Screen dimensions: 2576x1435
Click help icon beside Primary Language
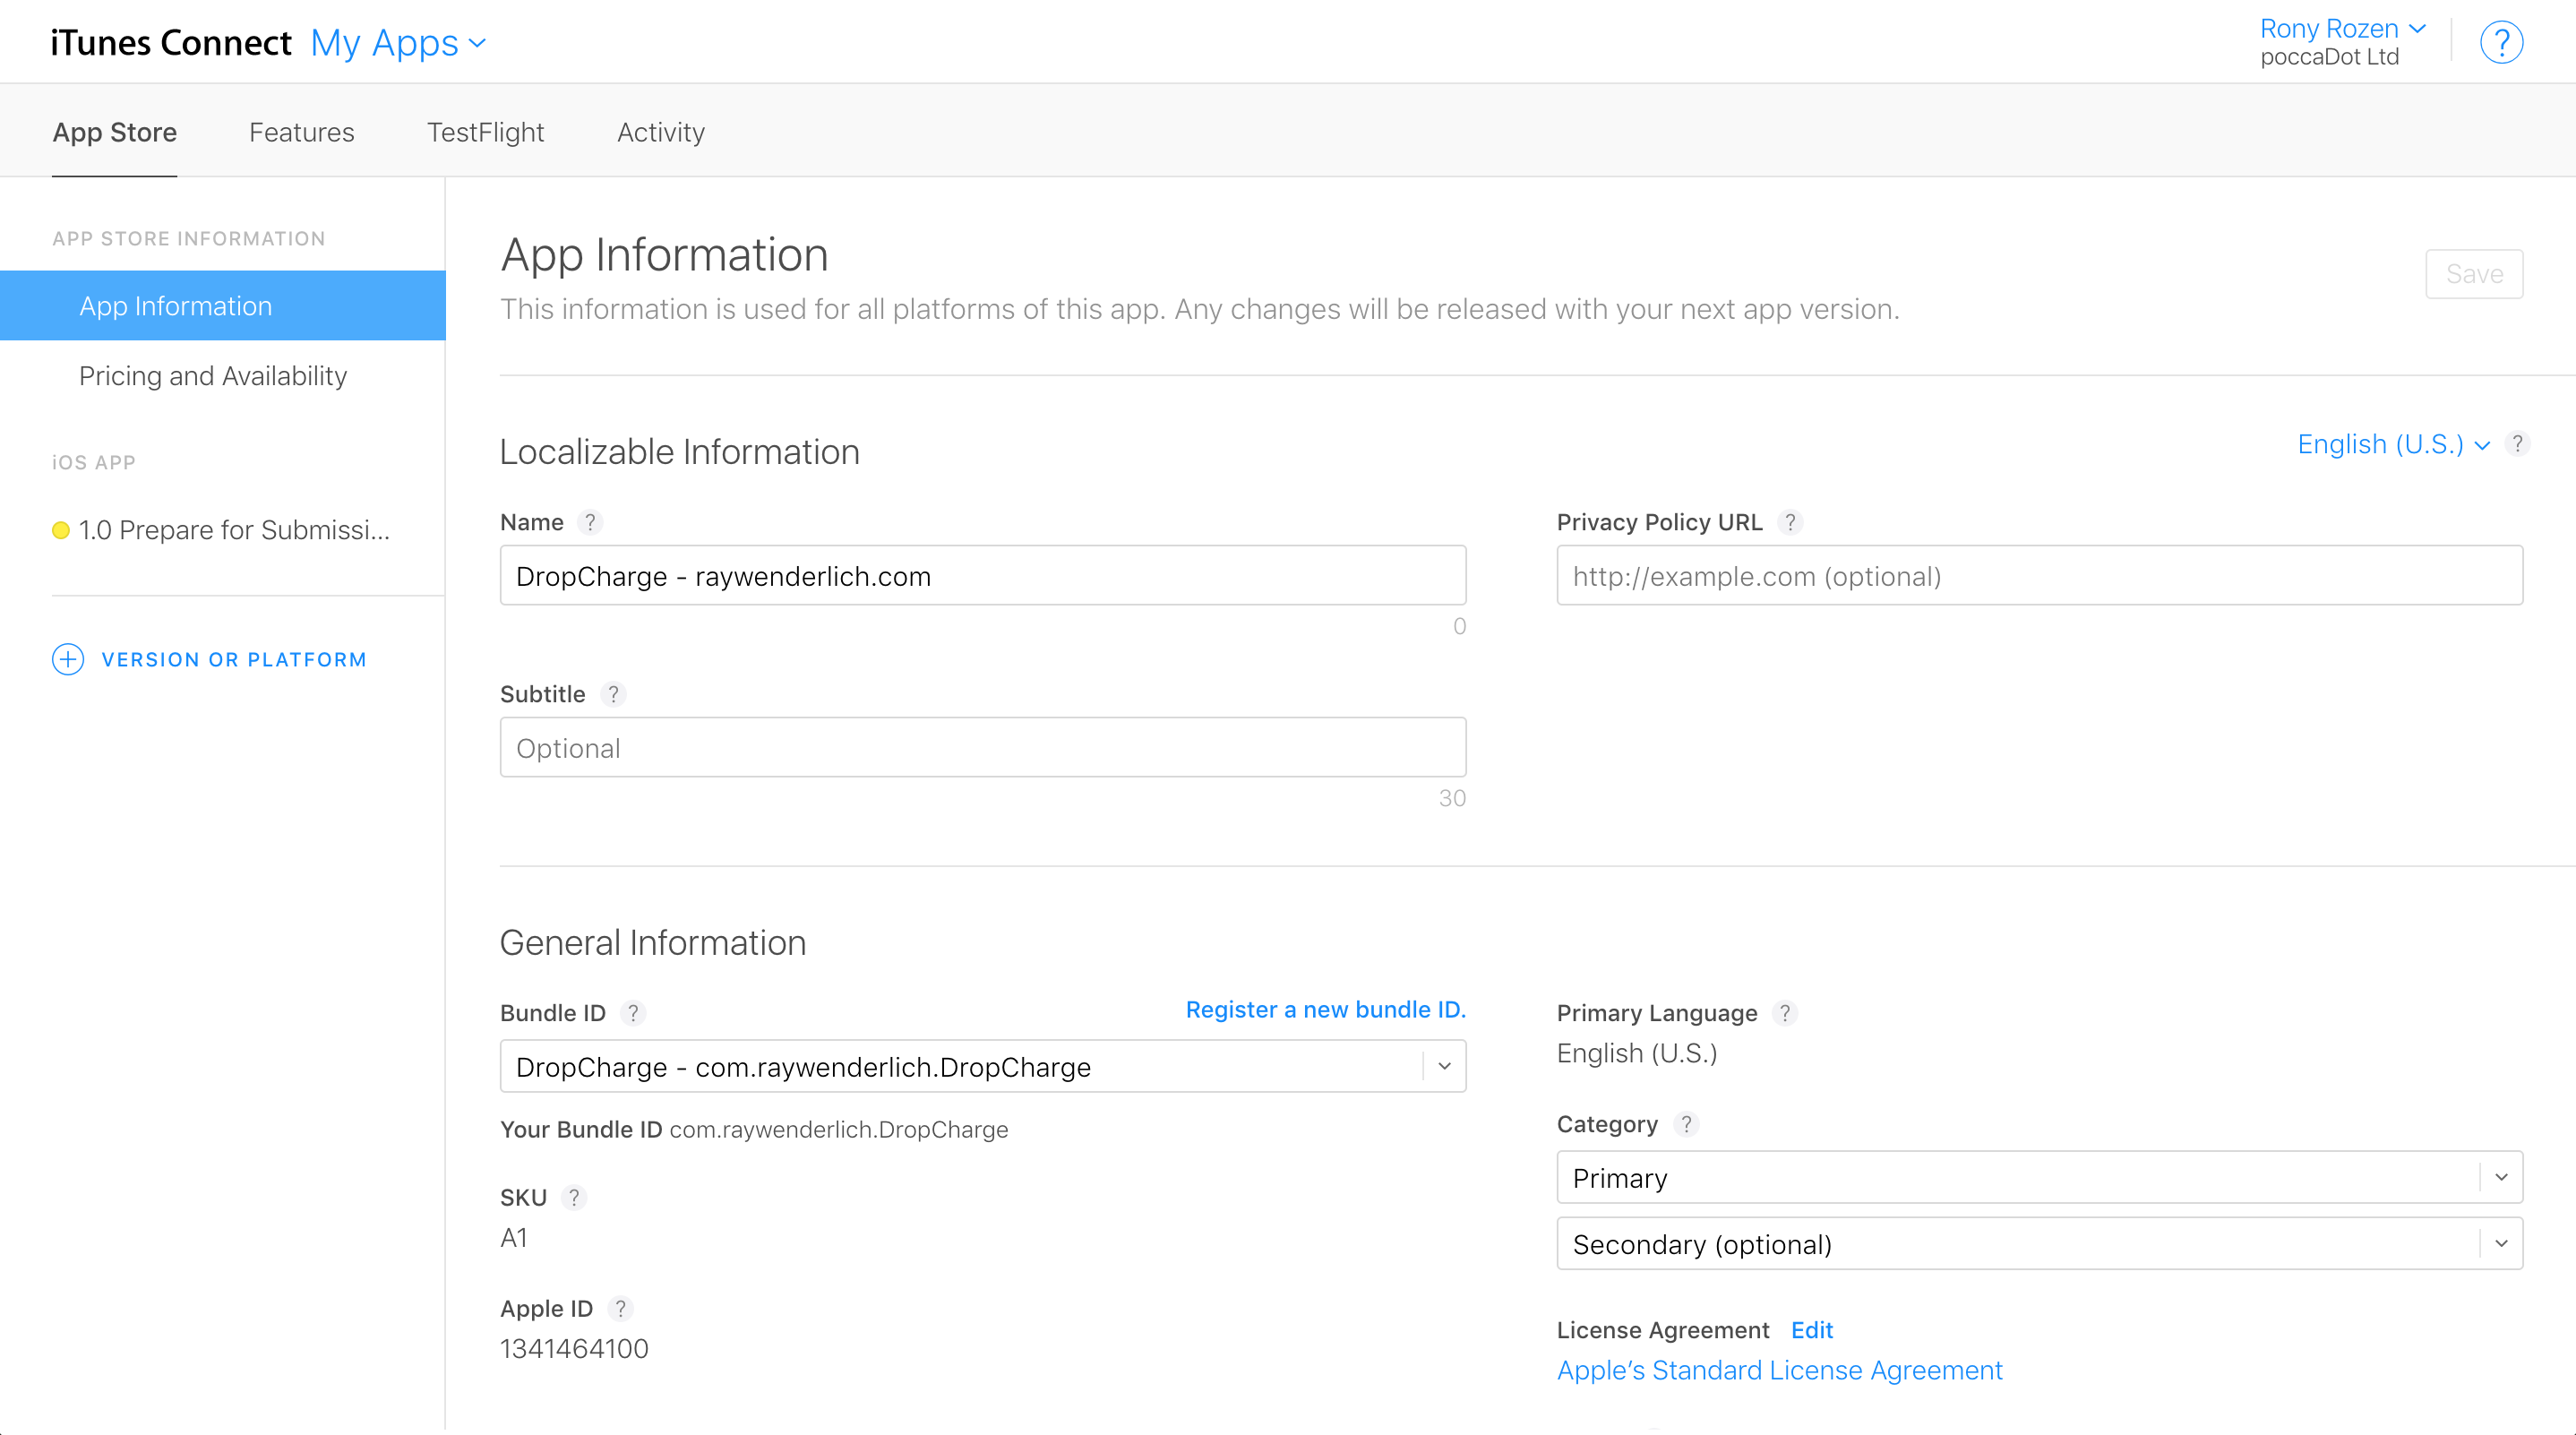pyautogui.click(x=1785, y=1013)
